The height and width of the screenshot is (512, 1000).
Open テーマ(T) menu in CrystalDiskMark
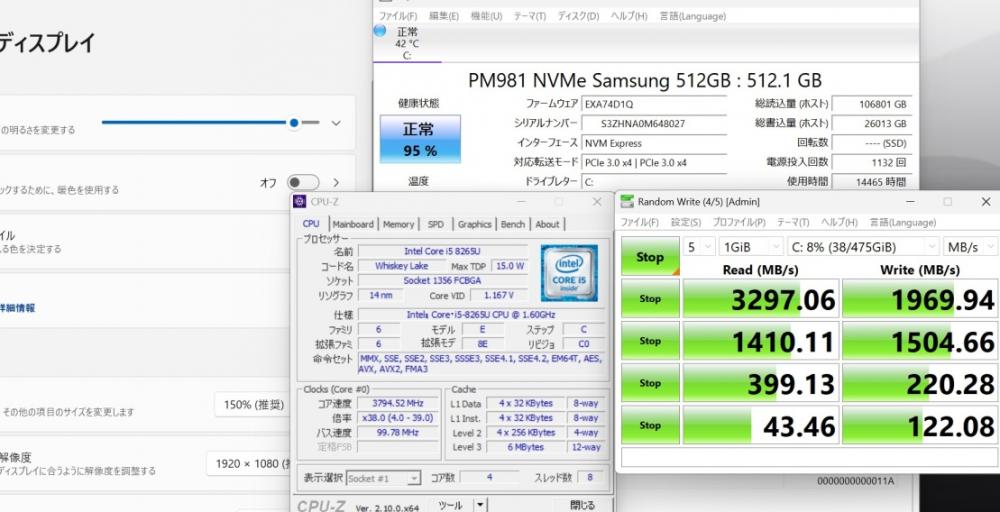tap(793, 223)
